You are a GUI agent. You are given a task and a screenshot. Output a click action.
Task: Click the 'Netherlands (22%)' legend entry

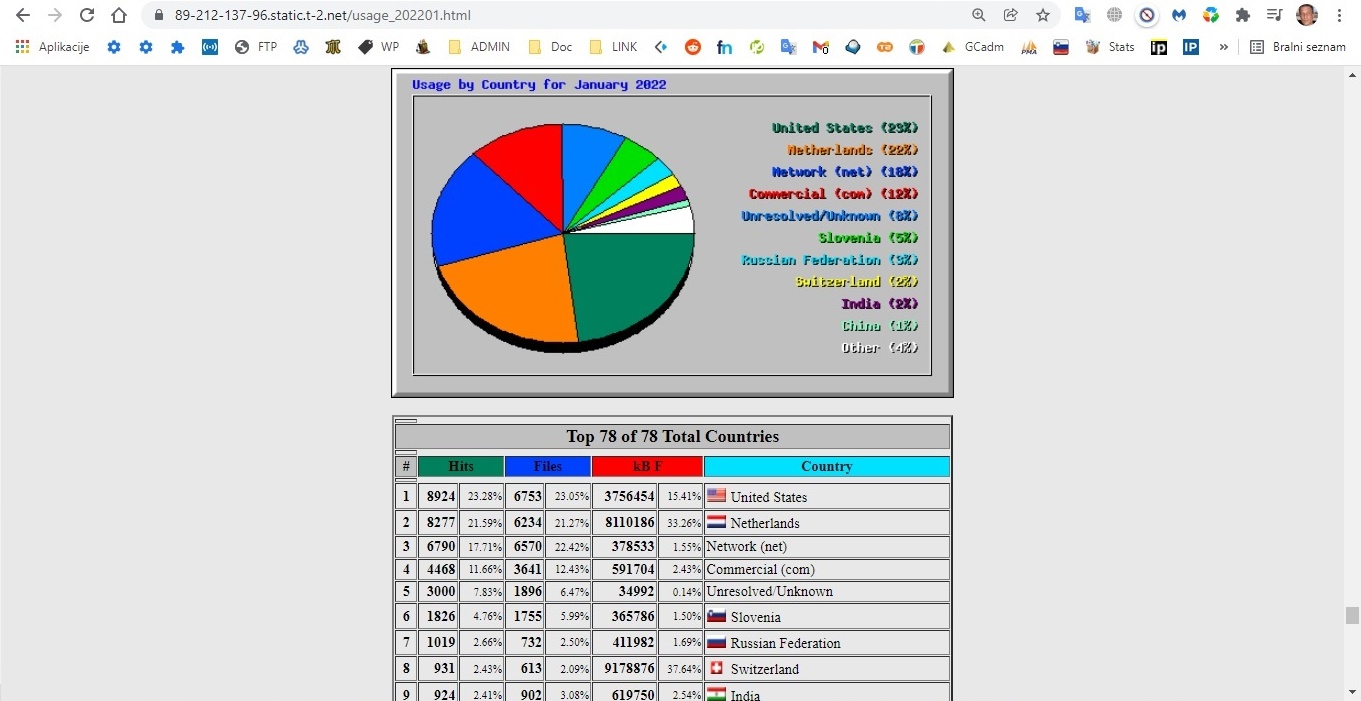852,150
